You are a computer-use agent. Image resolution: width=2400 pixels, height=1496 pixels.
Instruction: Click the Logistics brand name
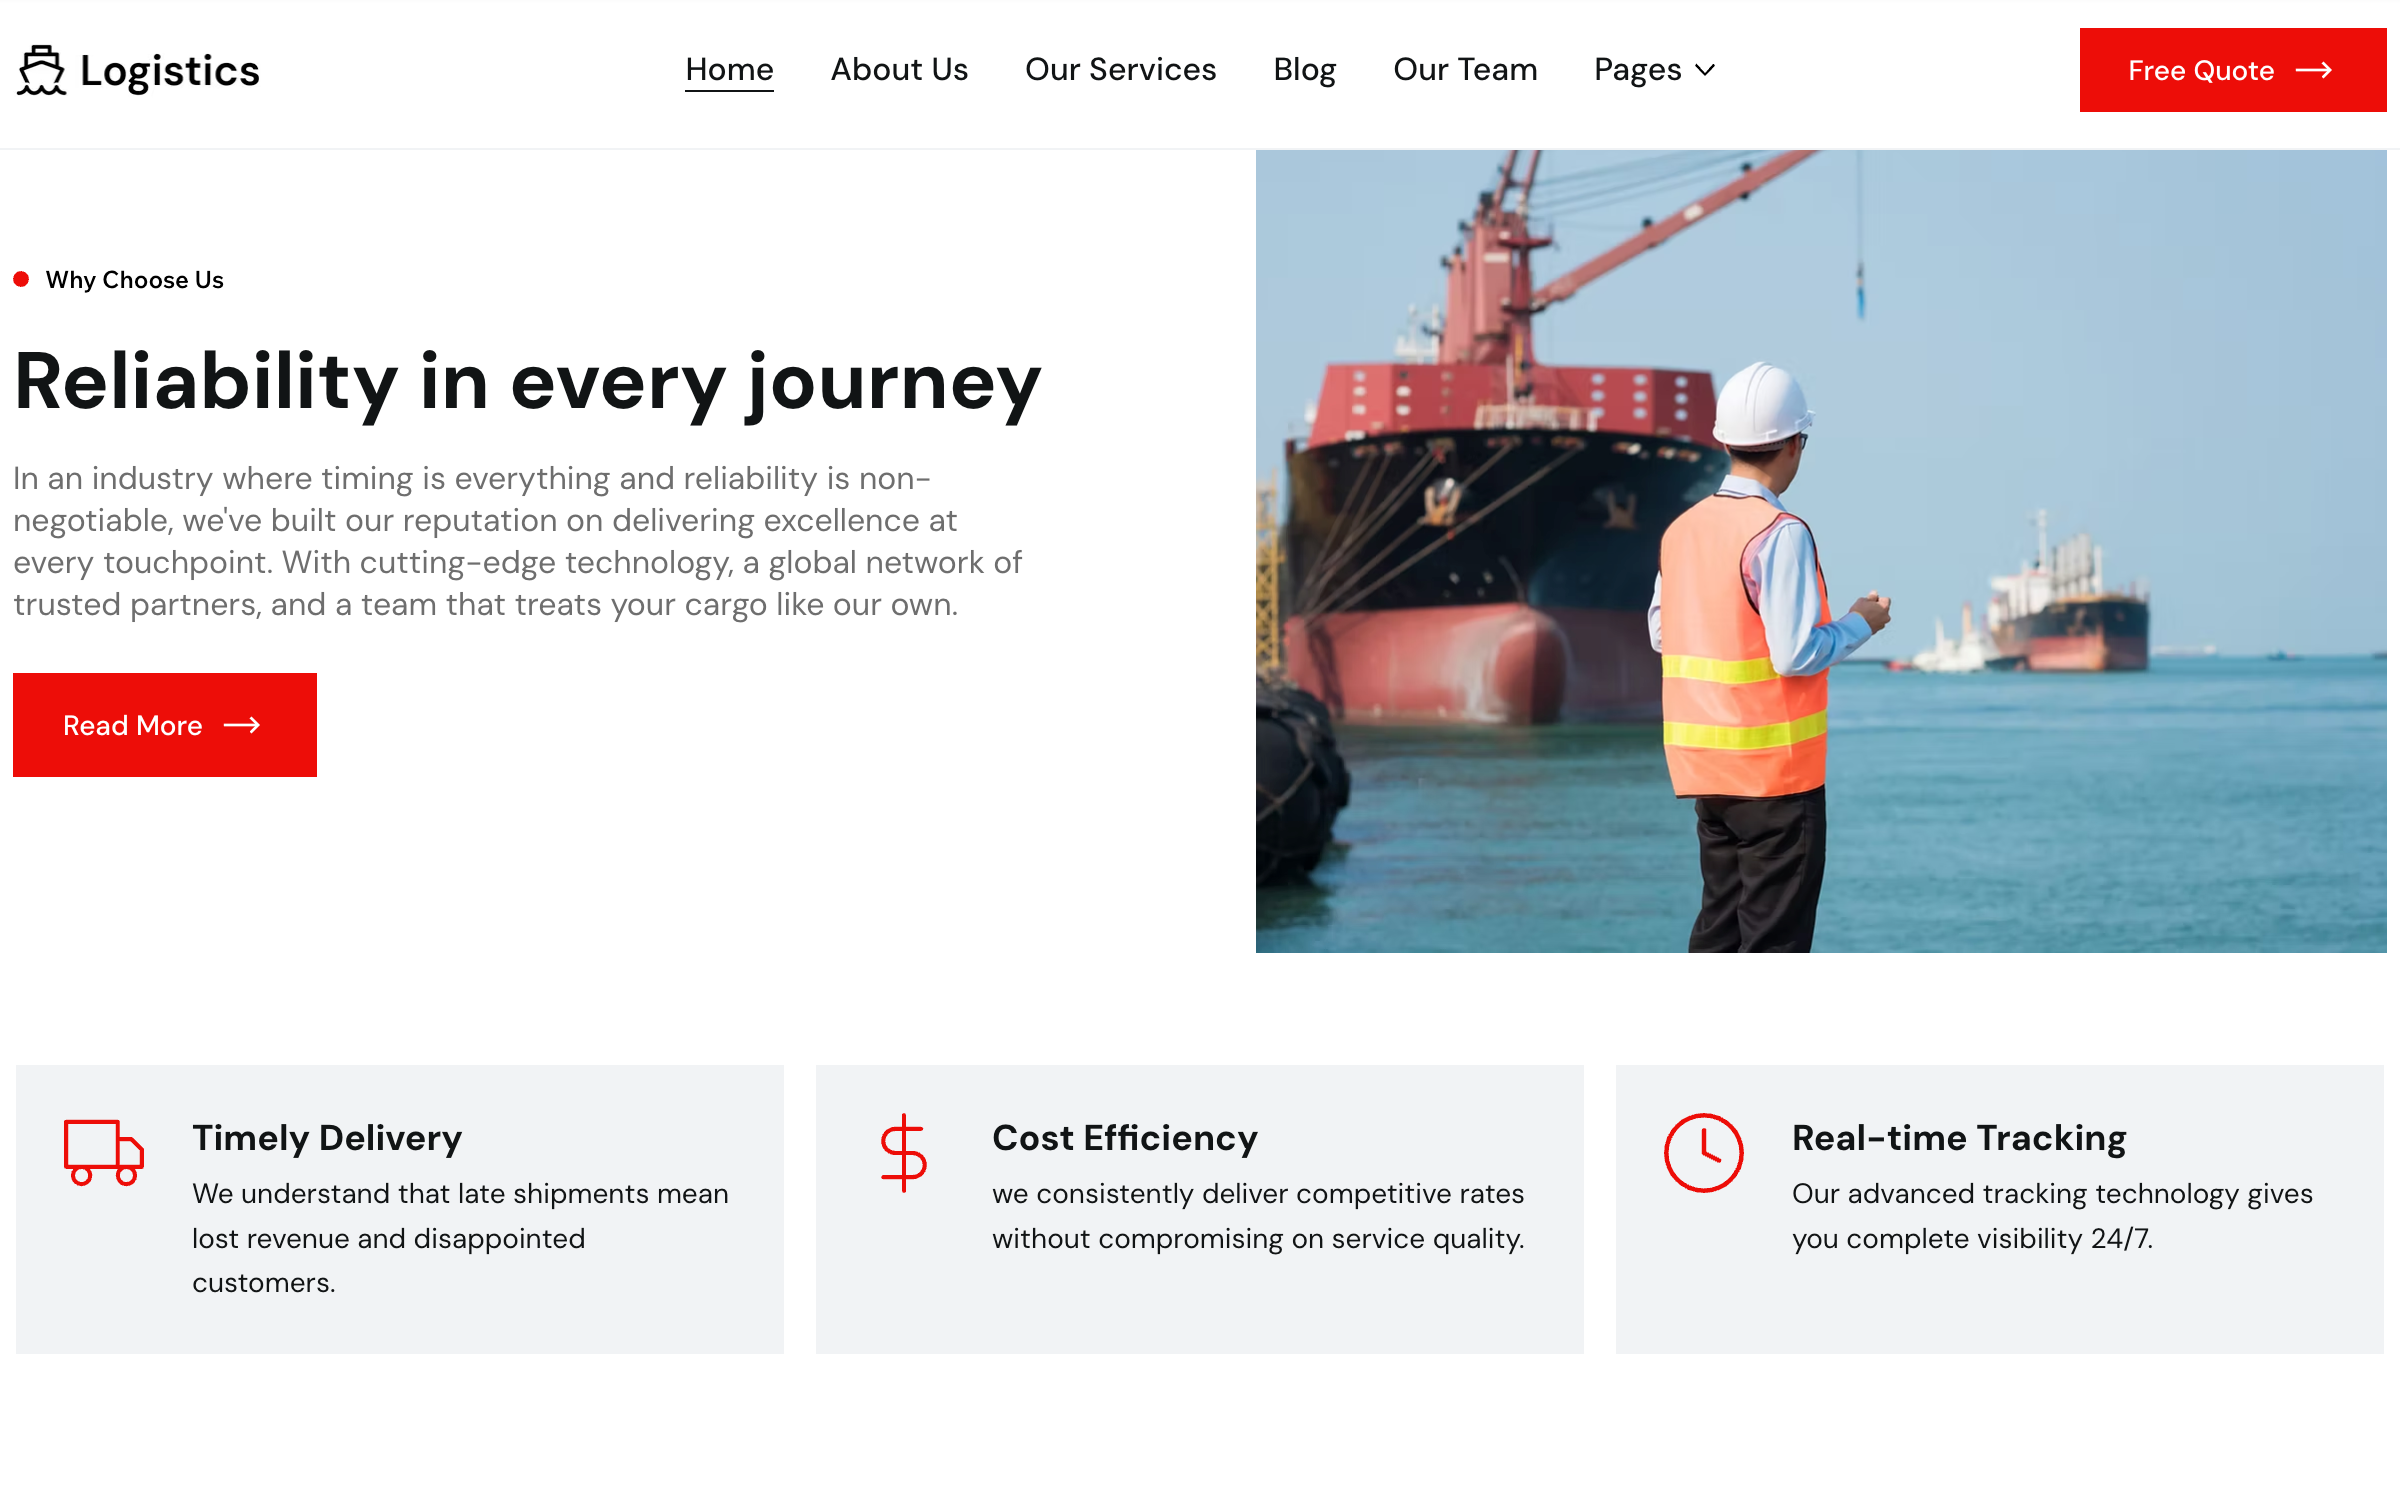tap(170, 71)
